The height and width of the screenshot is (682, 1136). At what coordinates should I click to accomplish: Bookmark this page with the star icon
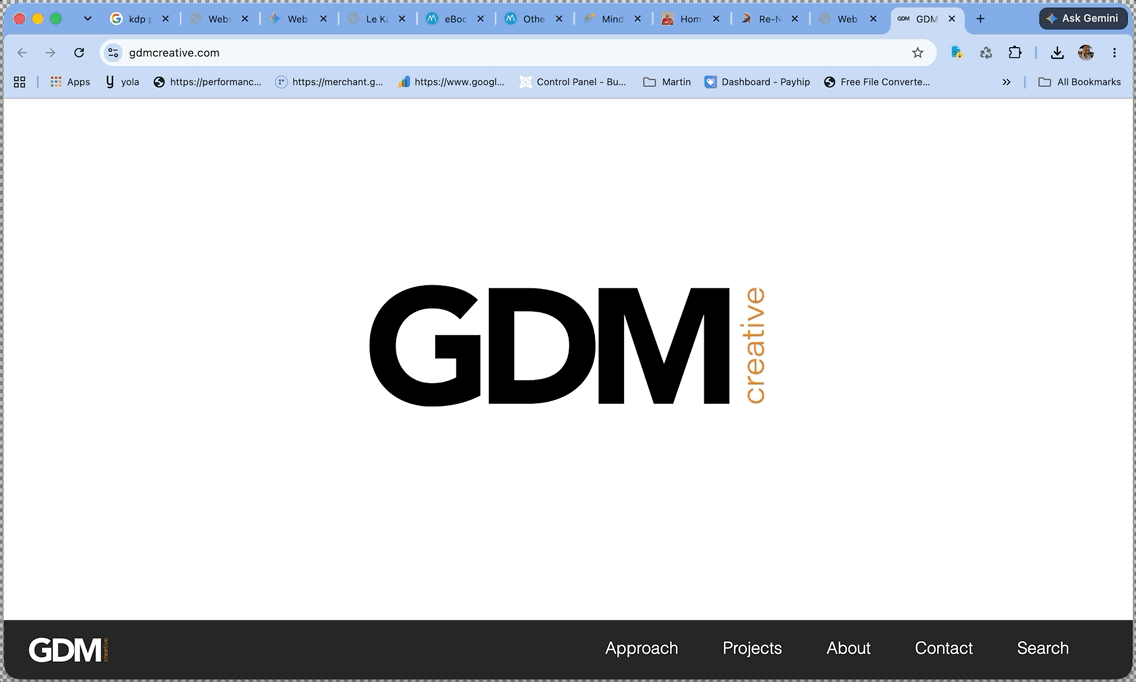(x=917, y=52)
